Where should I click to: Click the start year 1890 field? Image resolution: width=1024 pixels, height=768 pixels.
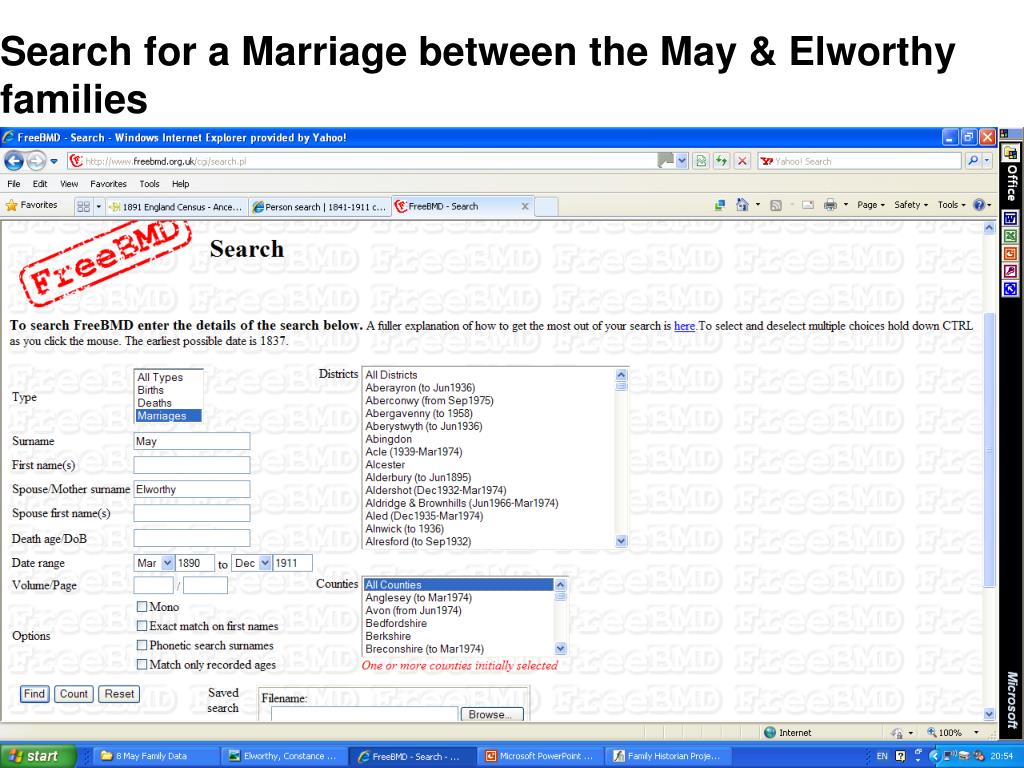coord(195,563)
